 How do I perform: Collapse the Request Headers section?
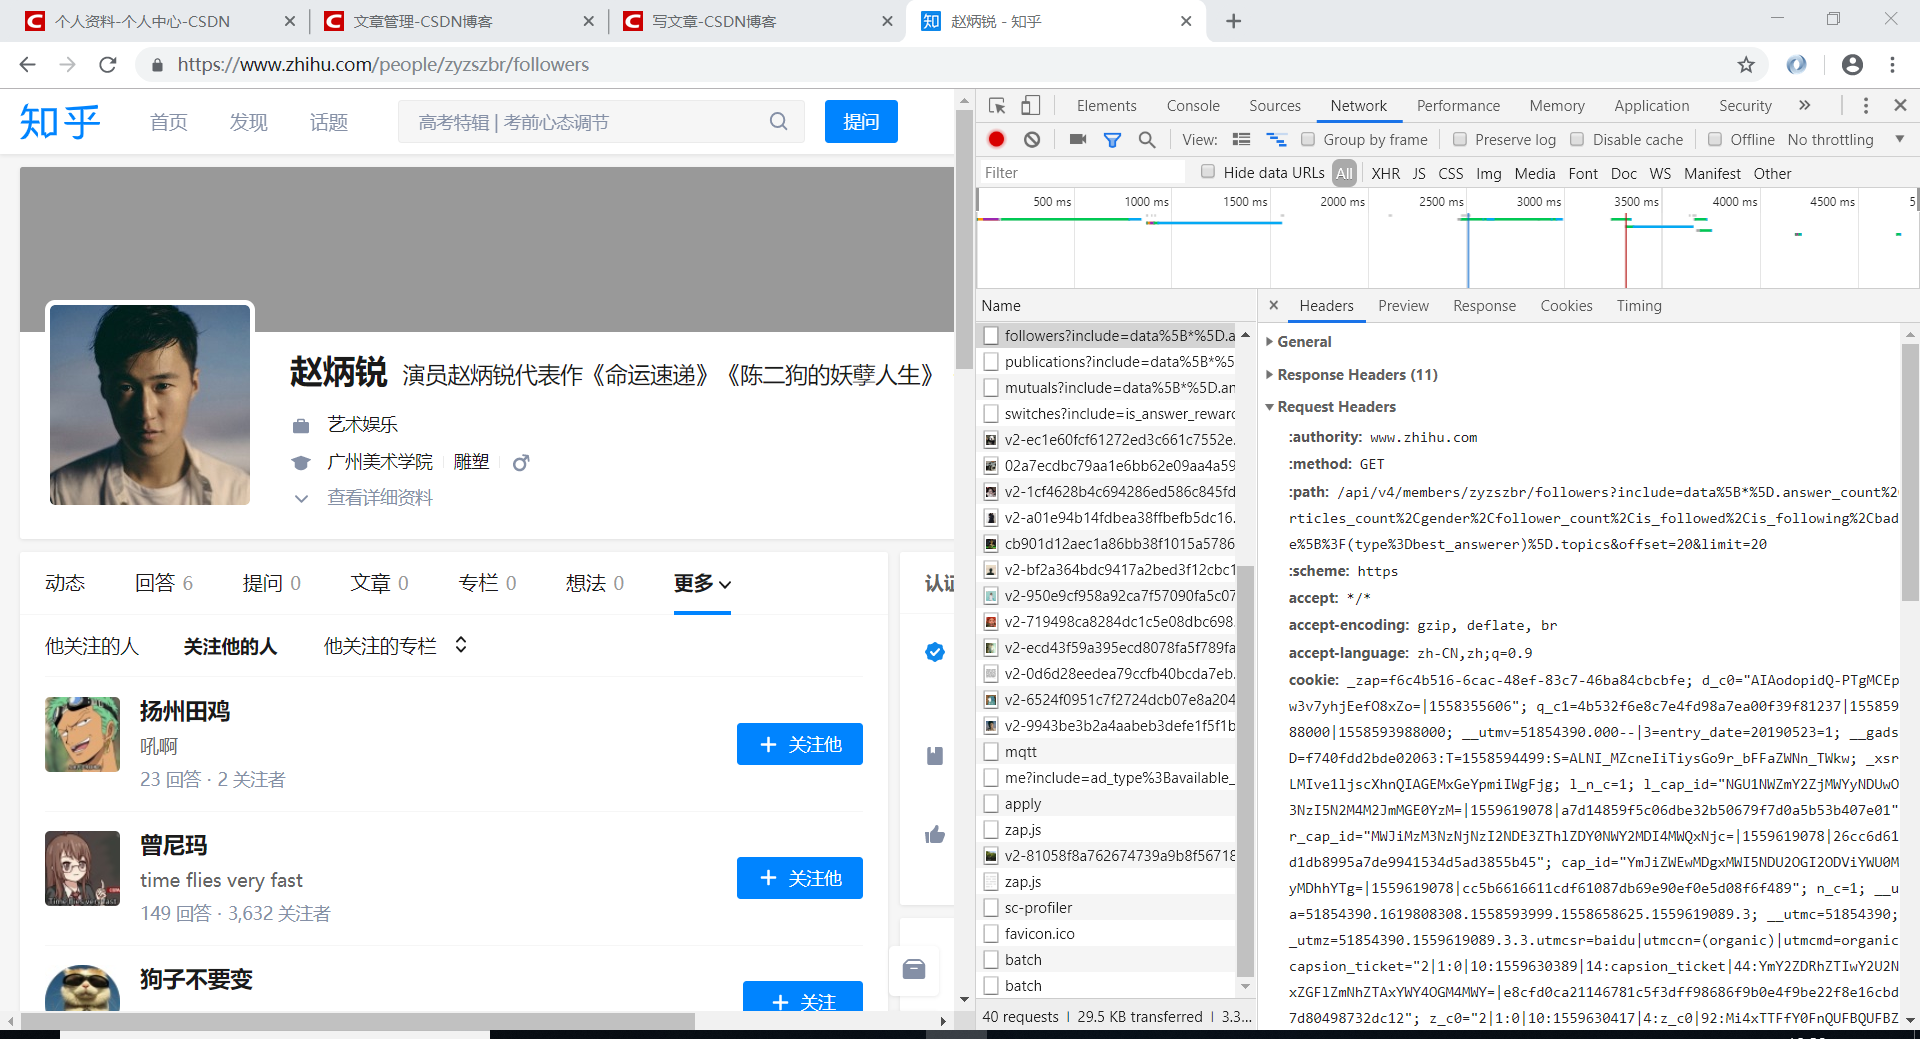tap(1331, 406)
